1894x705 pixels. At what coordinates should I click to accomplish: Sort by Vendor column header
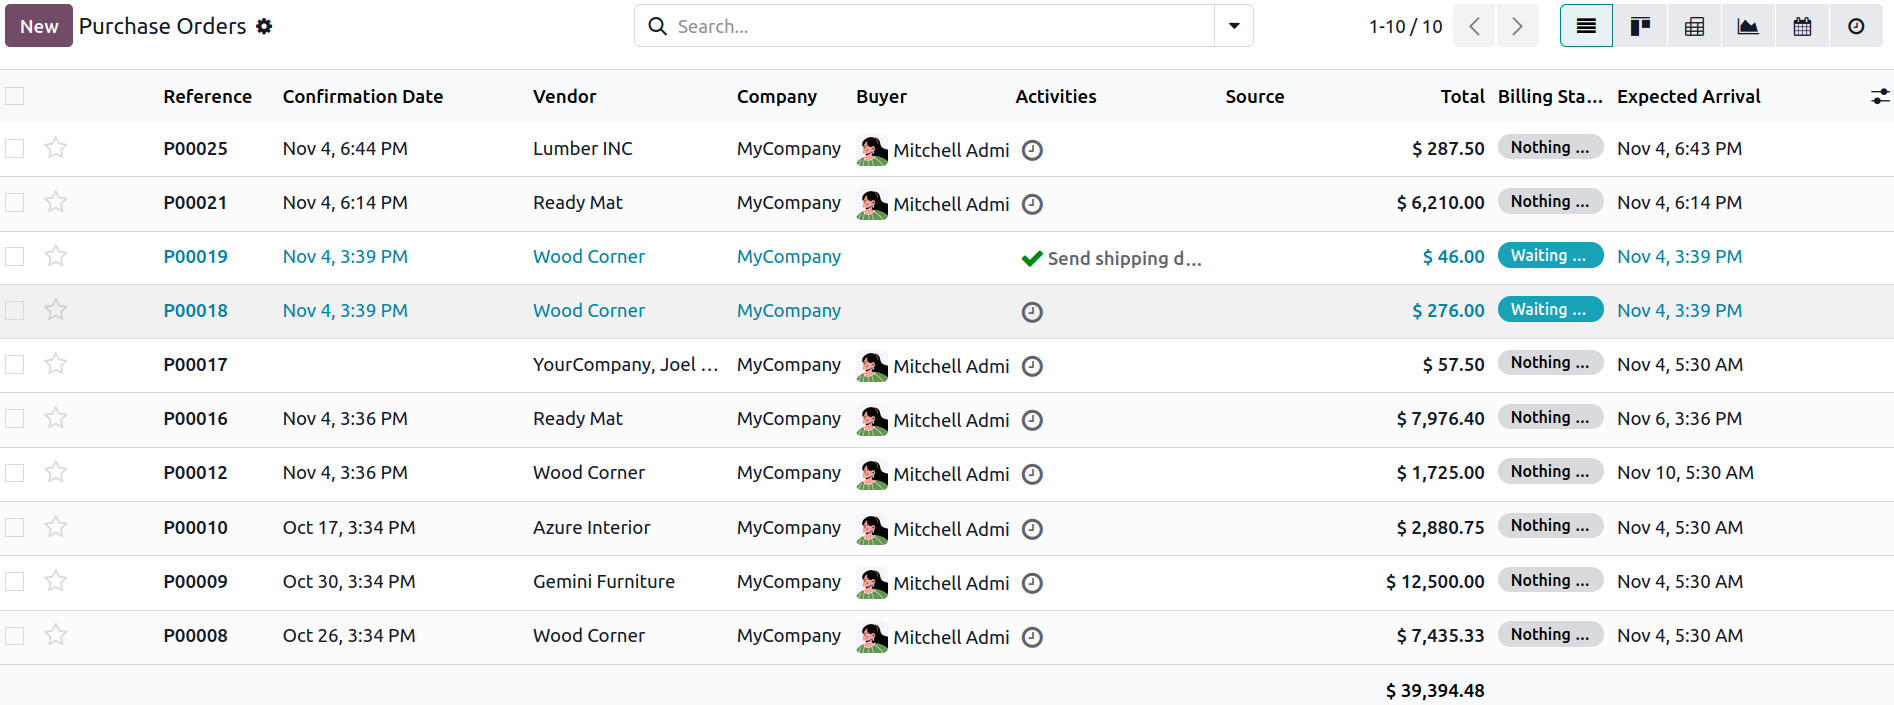[x=564, y=96]
